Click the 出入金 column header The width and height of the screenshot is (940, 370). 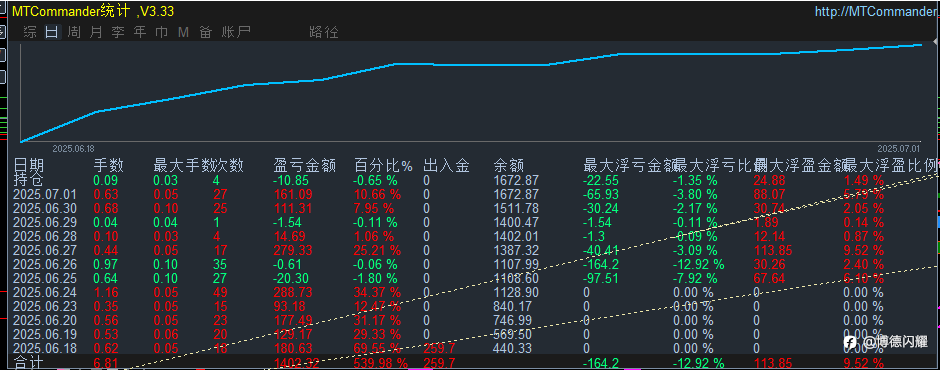(446, 166)
